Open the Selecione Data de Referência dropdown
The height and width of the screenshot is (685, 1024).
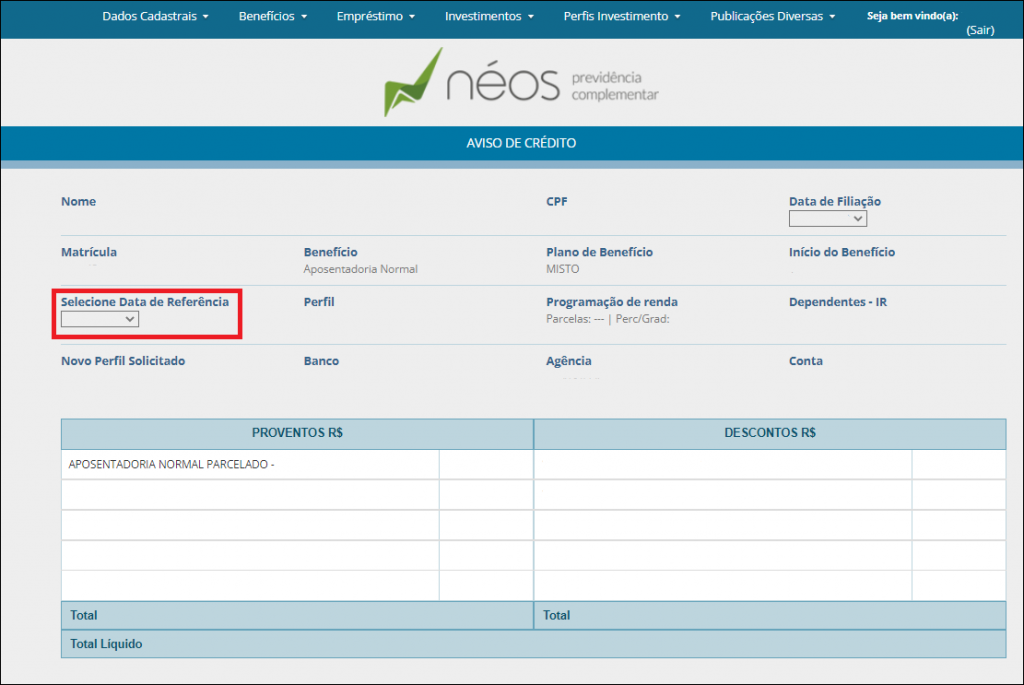100,319
